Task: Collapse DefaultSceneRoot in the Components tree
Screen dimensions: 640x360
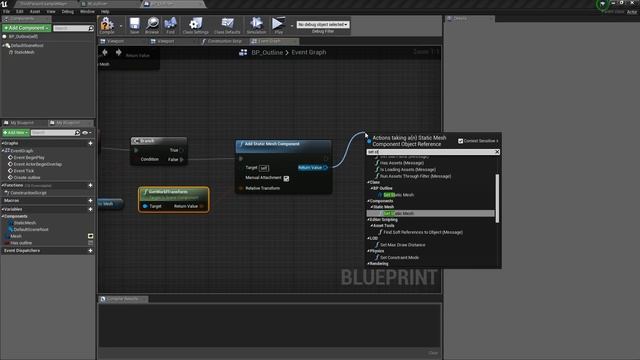Action: (x=3, y=45)
